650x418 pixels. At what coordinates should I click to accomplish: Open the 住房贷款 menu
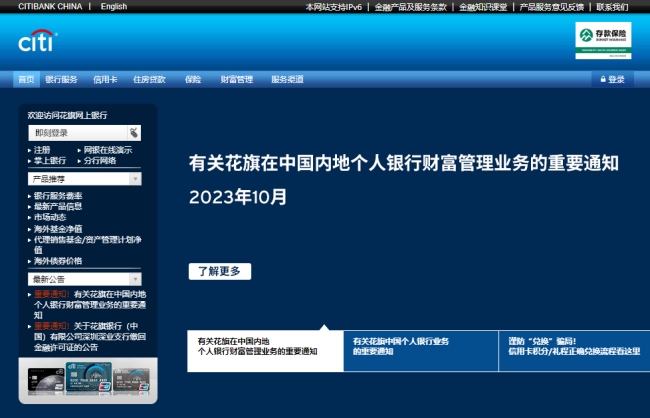pos(149,79)
